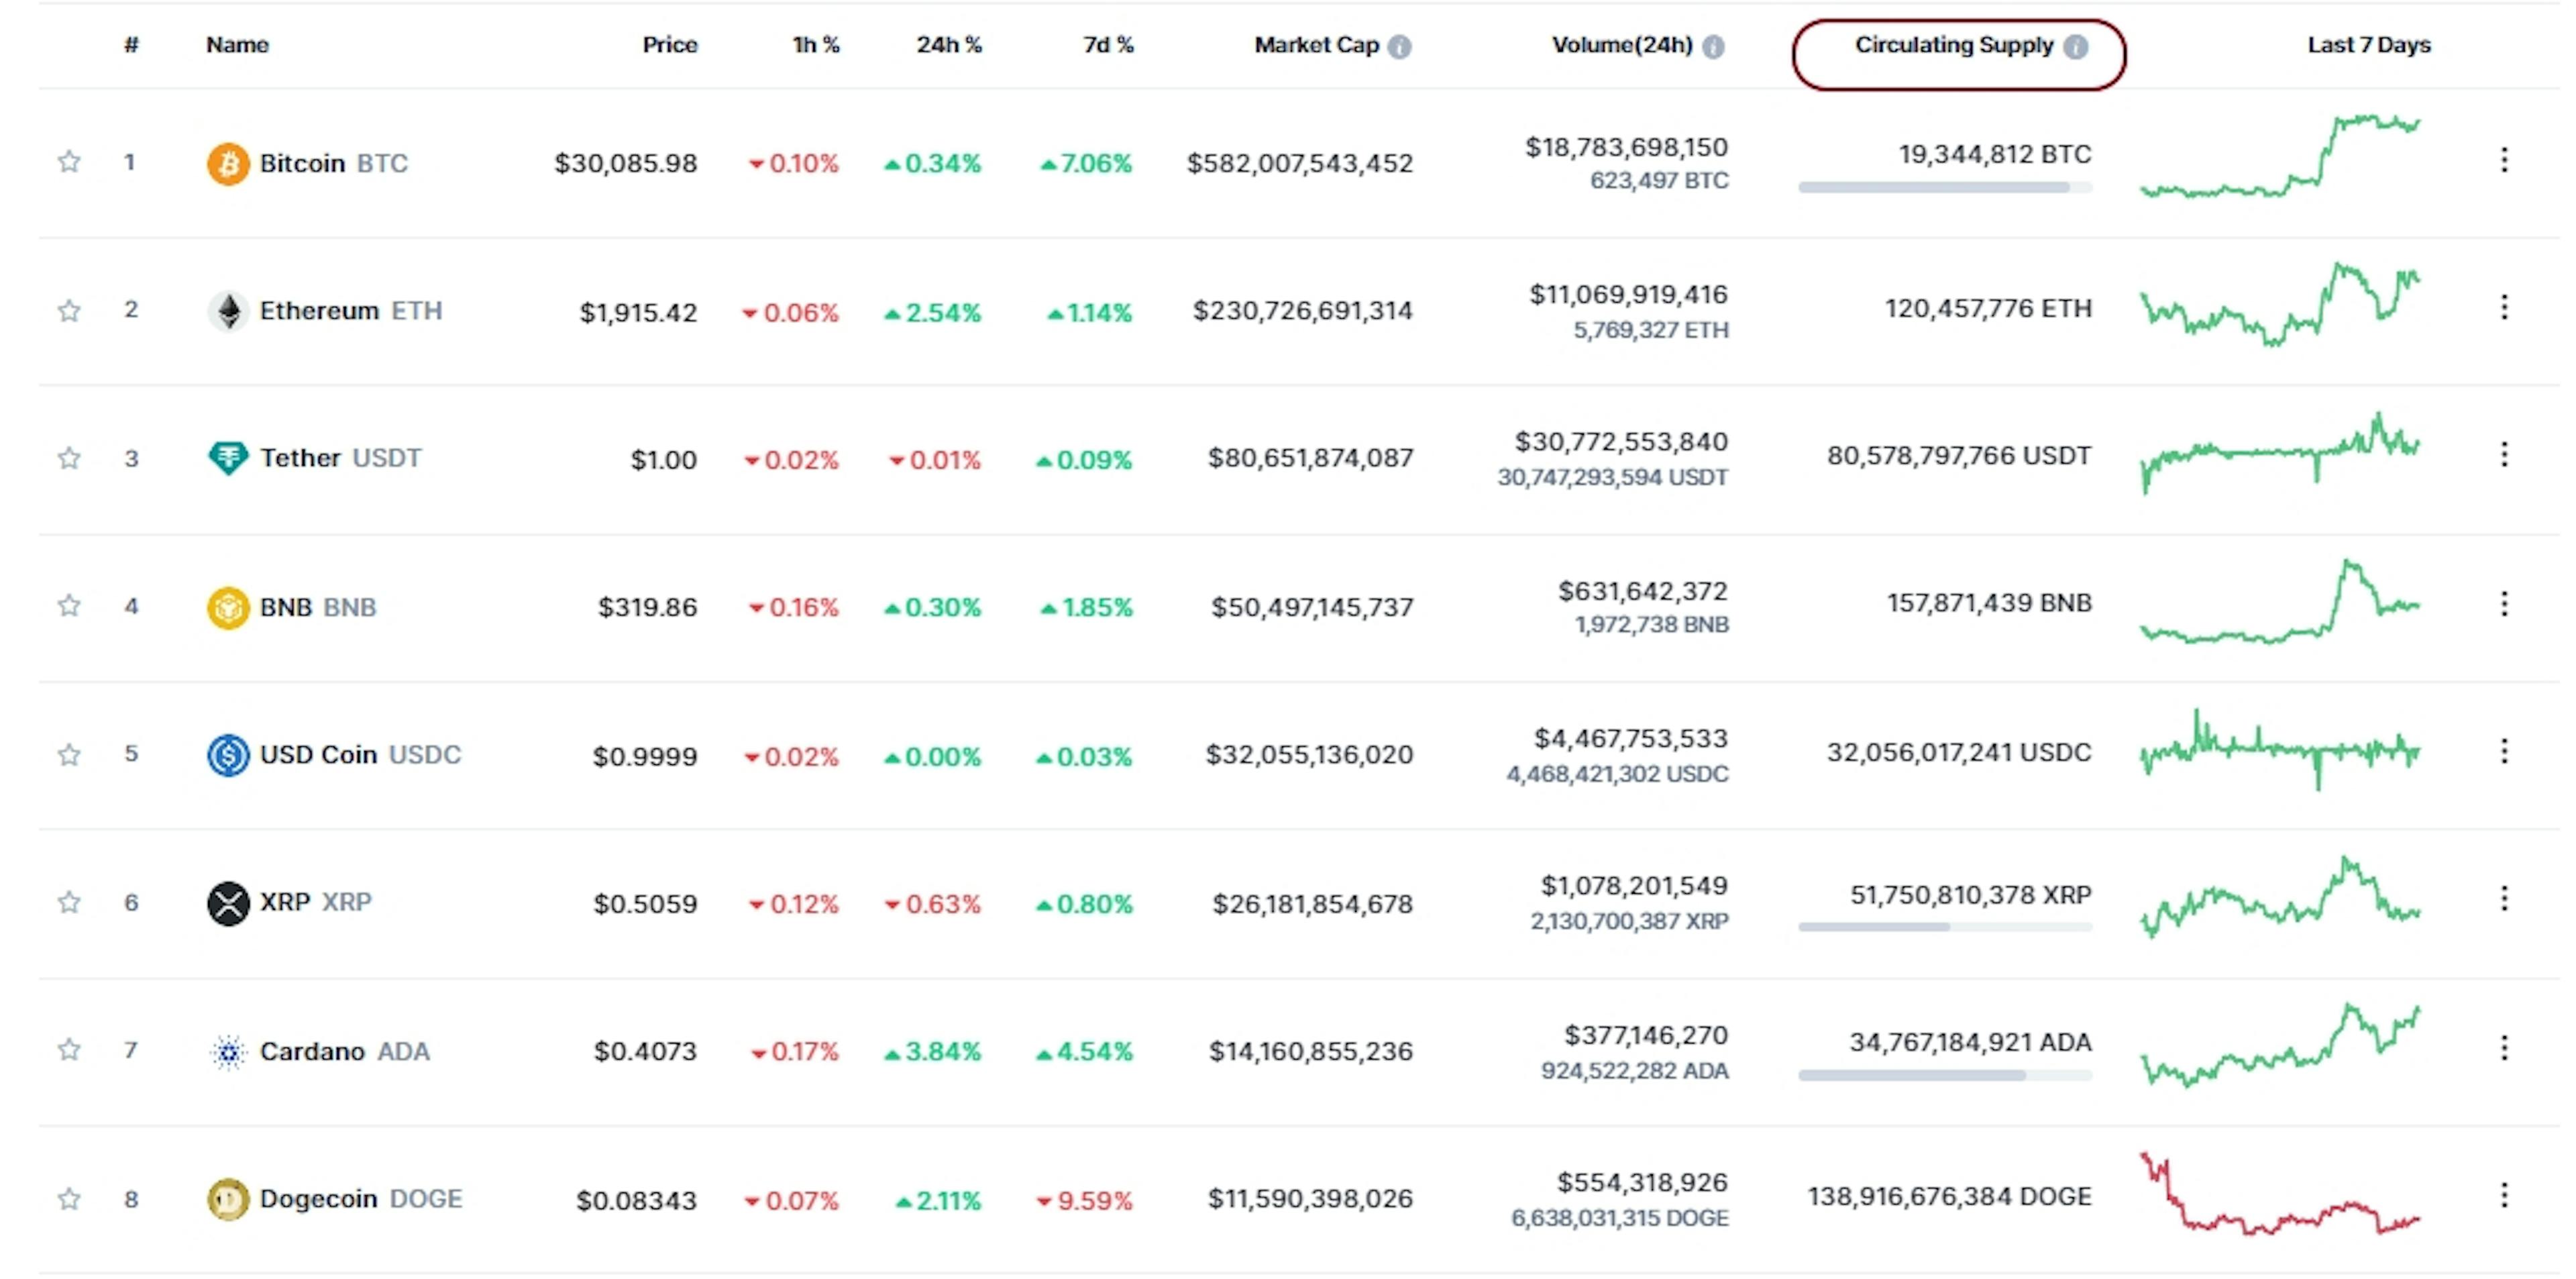This screenshot has width=2576, height=1279.
Task: Open the three-dot menu for Bitcoin row
Action: click(x=2504, y=159)
